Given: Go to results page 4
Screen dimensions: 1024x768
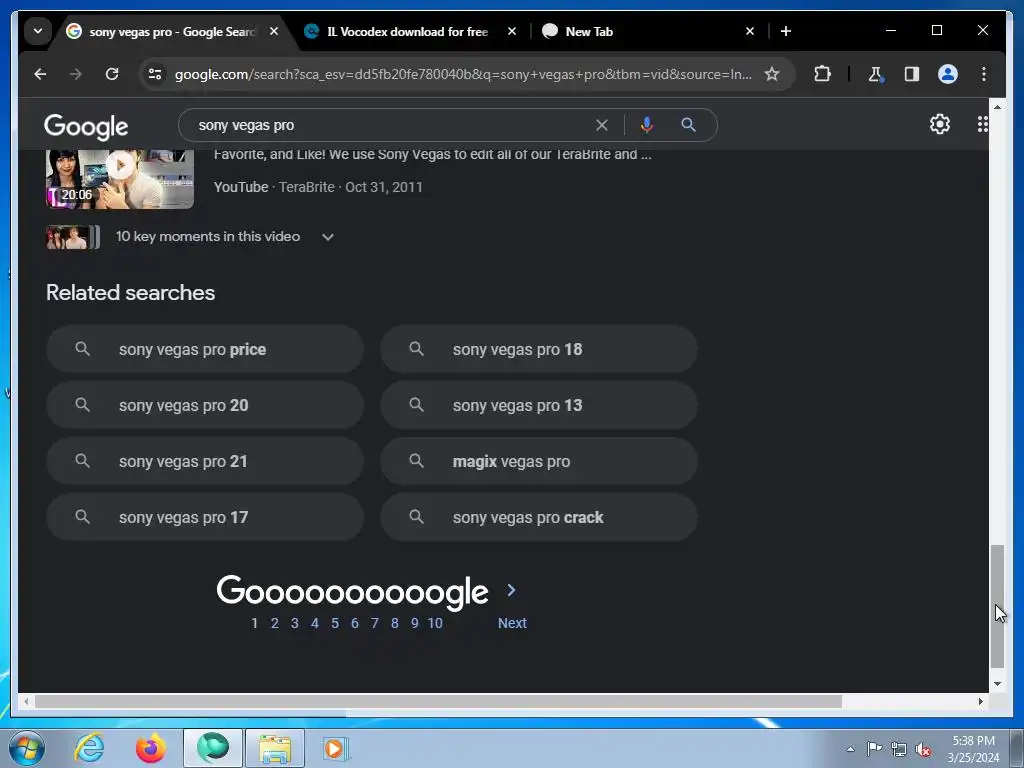Looking at the screenshot, I should click(x=315, y=623).
